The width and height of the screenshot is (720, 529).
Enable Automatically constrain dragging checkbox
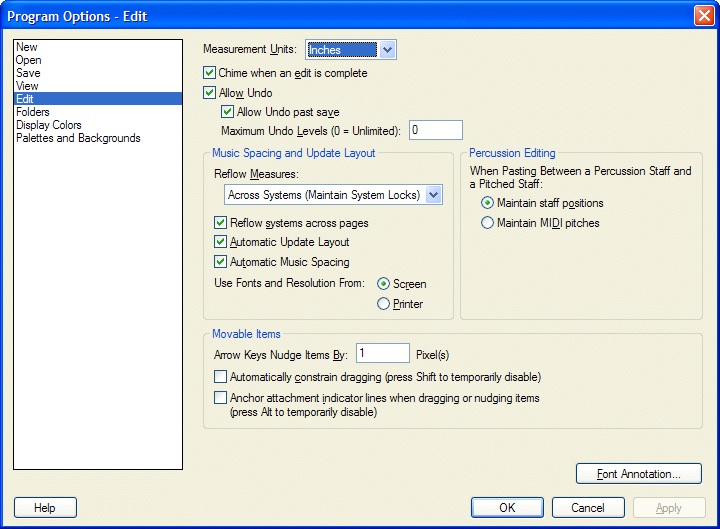[x=221, y=377]
